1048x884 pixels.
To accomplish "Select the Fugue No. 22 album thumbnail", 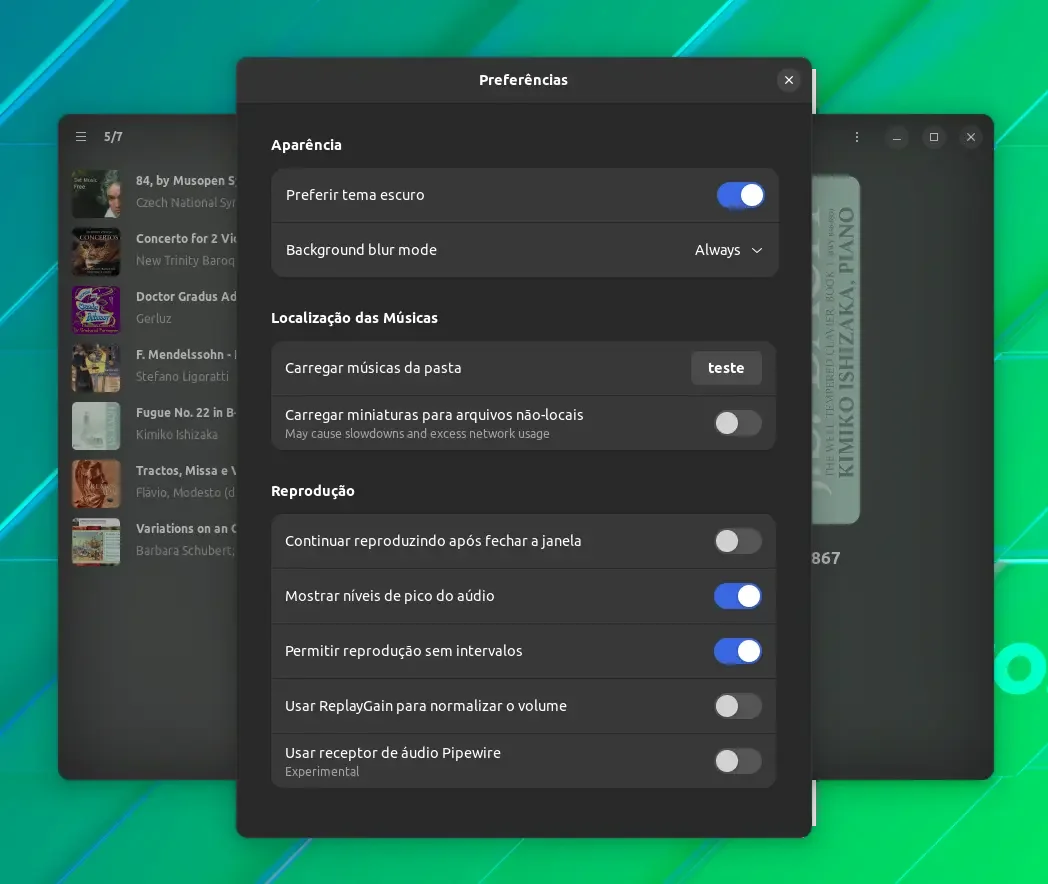I will 96,426.
